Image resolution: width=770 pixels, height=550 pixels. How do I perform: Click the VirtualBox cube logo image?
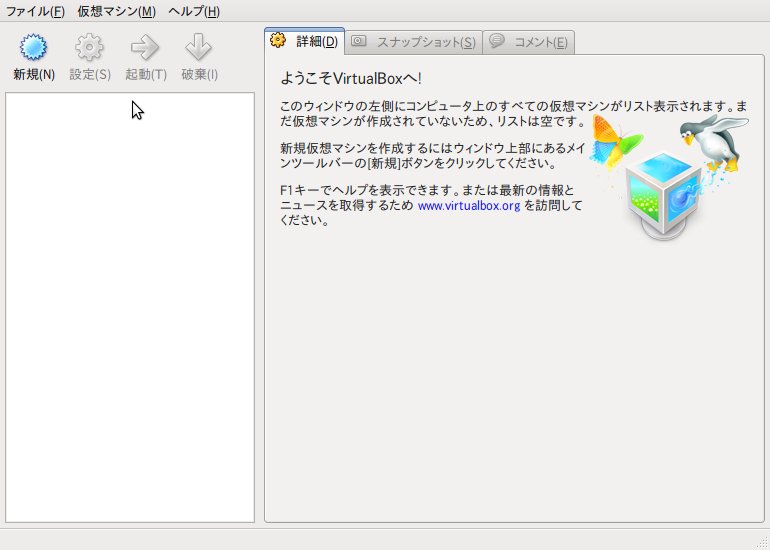click(x=663, y=196)
